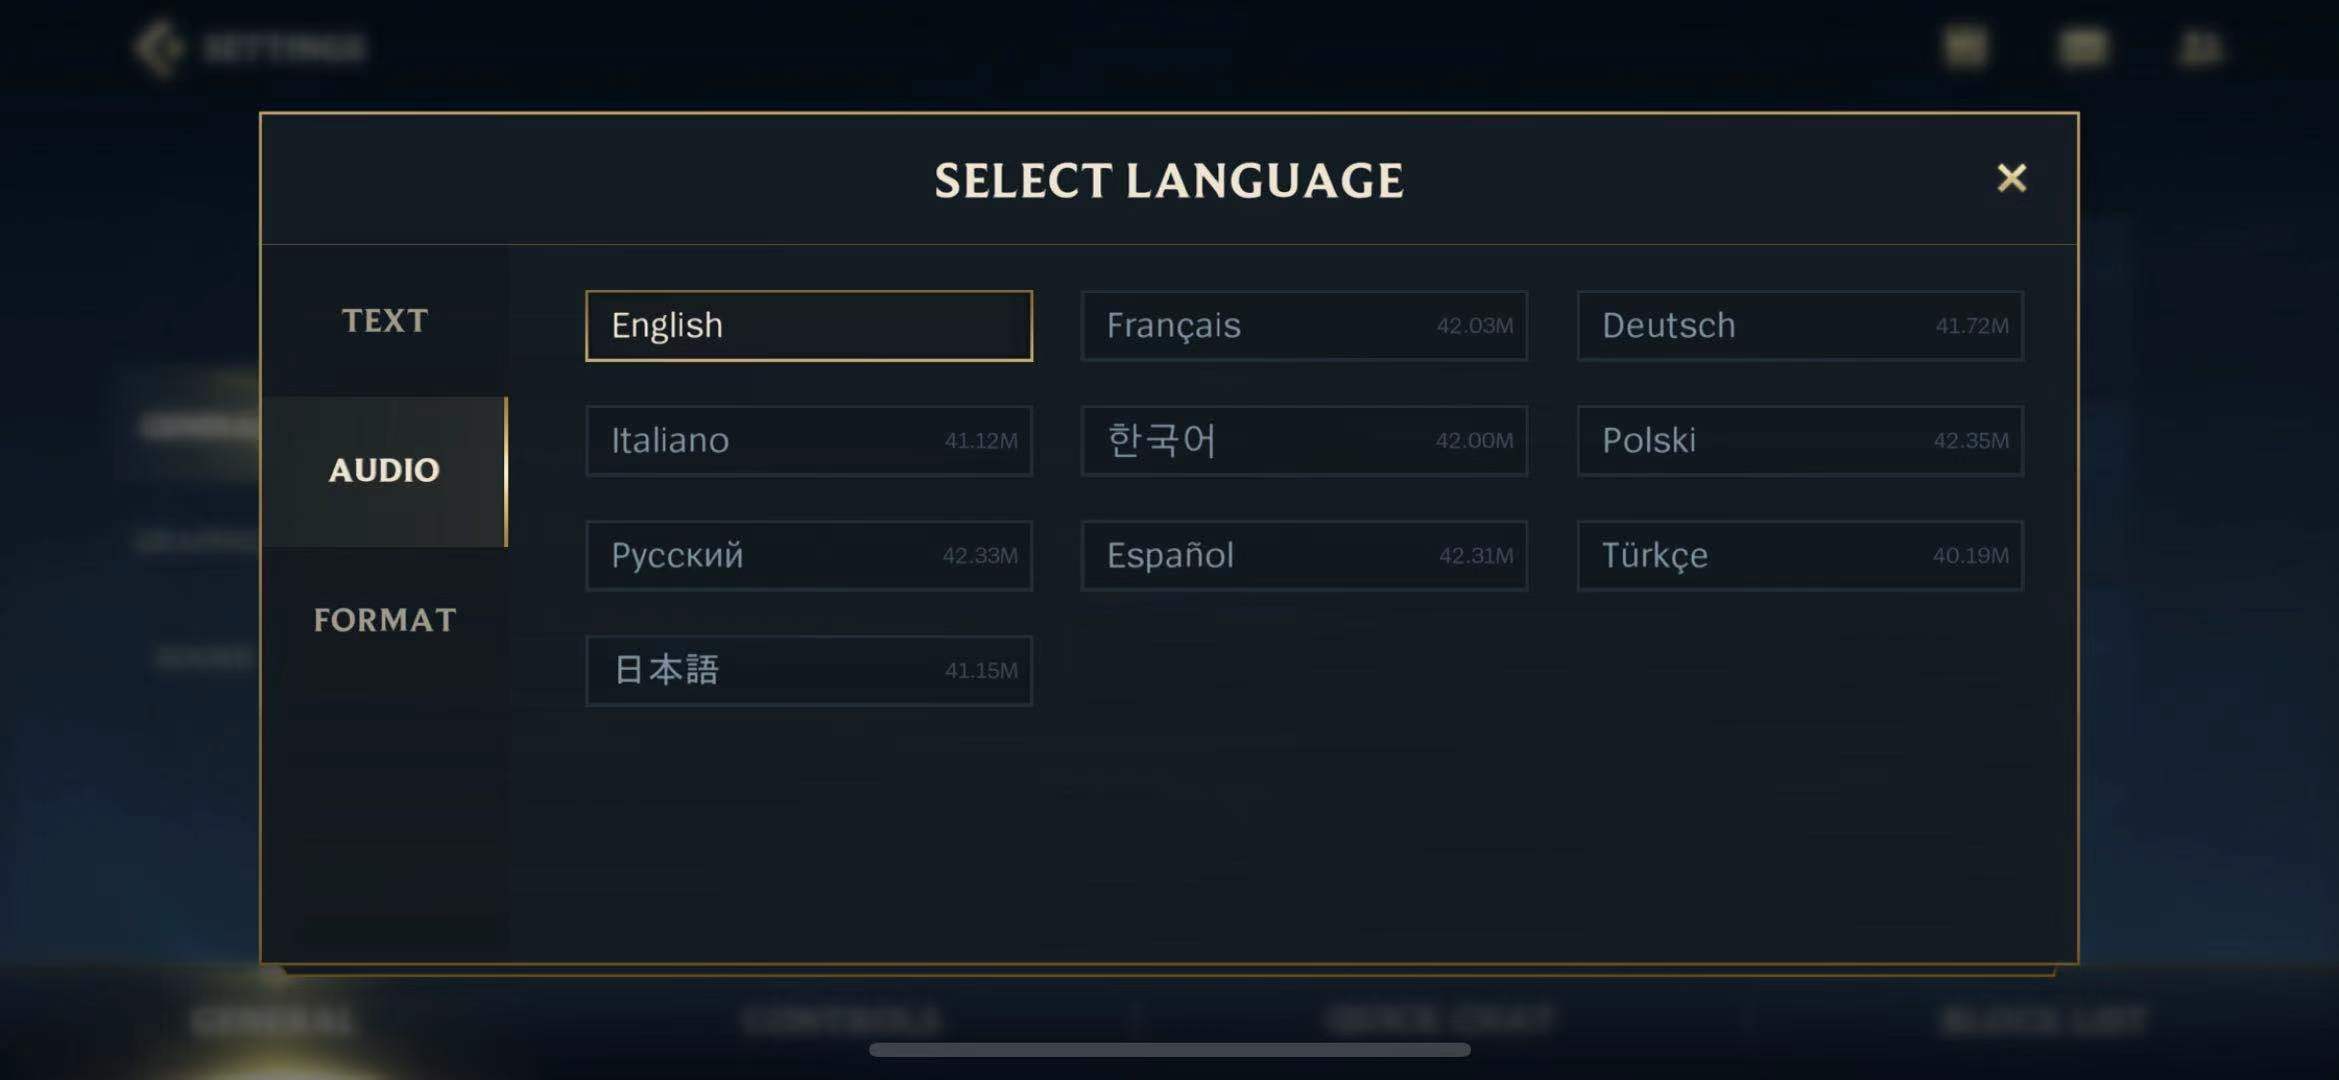This screenshot has height=1080, width=2339.
Task: Choose English as audio language
Action: [808, 326]
